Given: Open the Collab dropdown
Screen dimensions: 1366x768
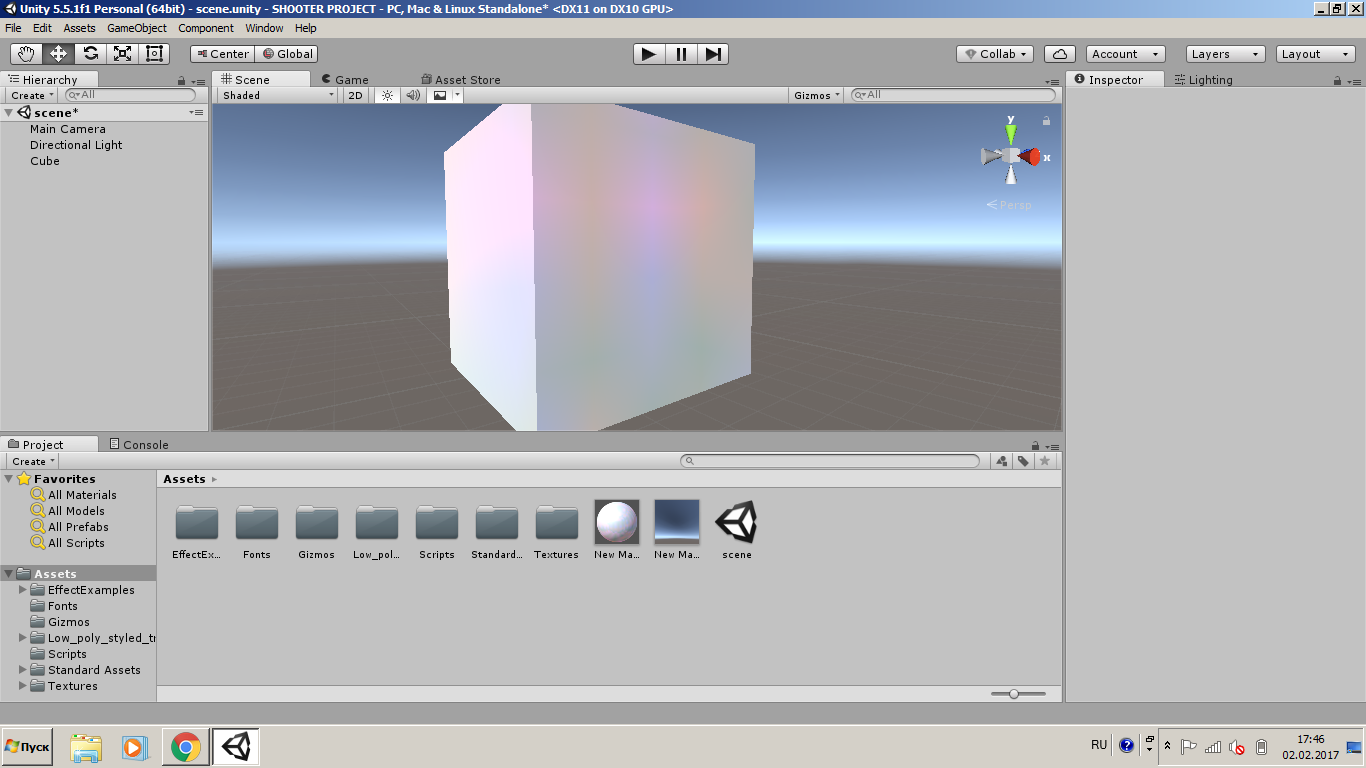Looking at the screenshot, I should pos(995,54).
